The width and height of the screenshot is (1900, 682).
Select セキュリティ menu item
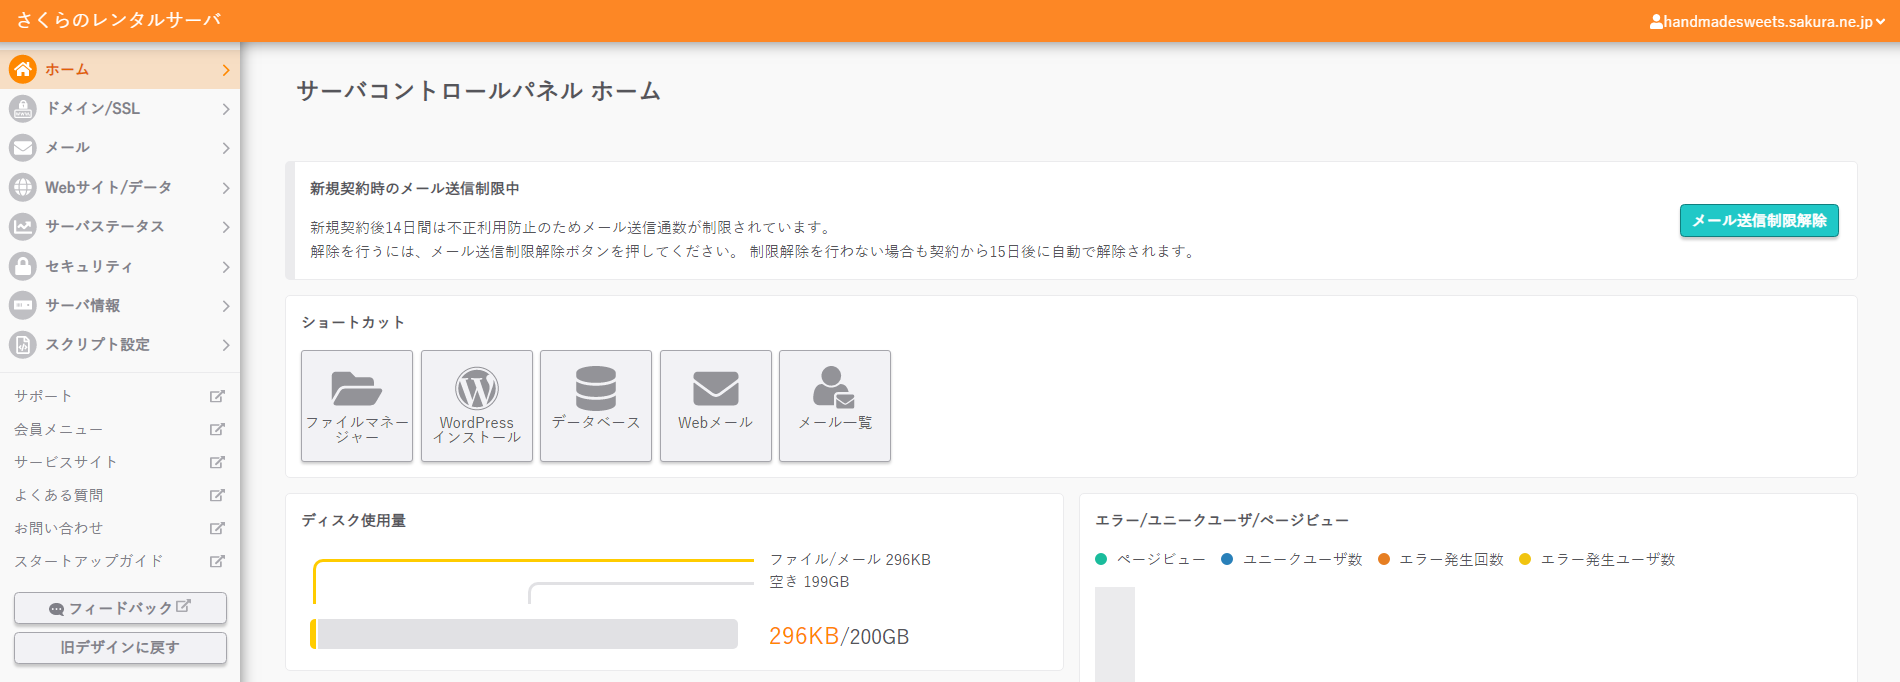120,266
